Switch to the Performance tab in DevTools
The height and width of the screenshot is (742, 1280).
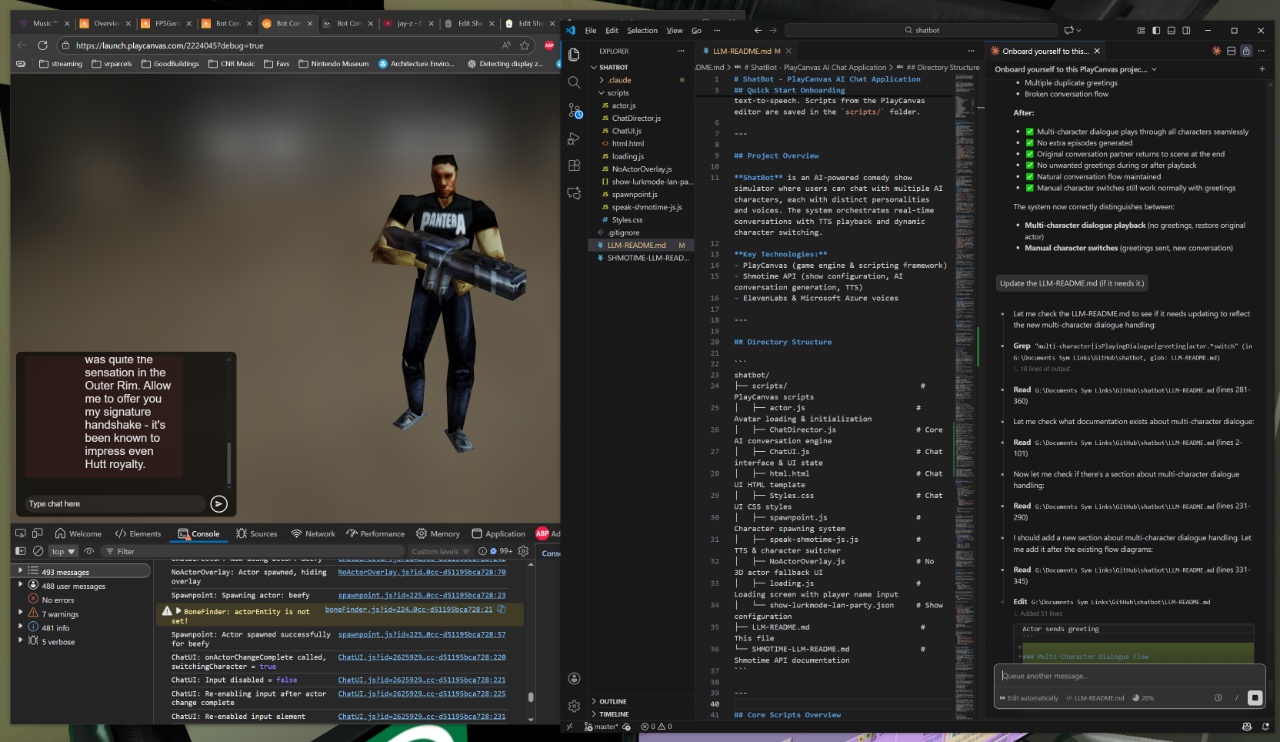[x=376, y=534]
